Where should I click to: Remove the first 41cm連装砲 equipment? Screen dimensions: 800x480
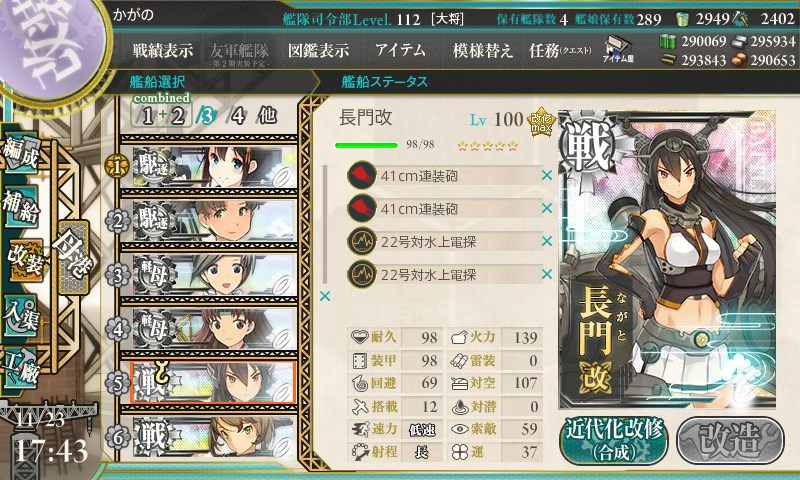[547, 175]
